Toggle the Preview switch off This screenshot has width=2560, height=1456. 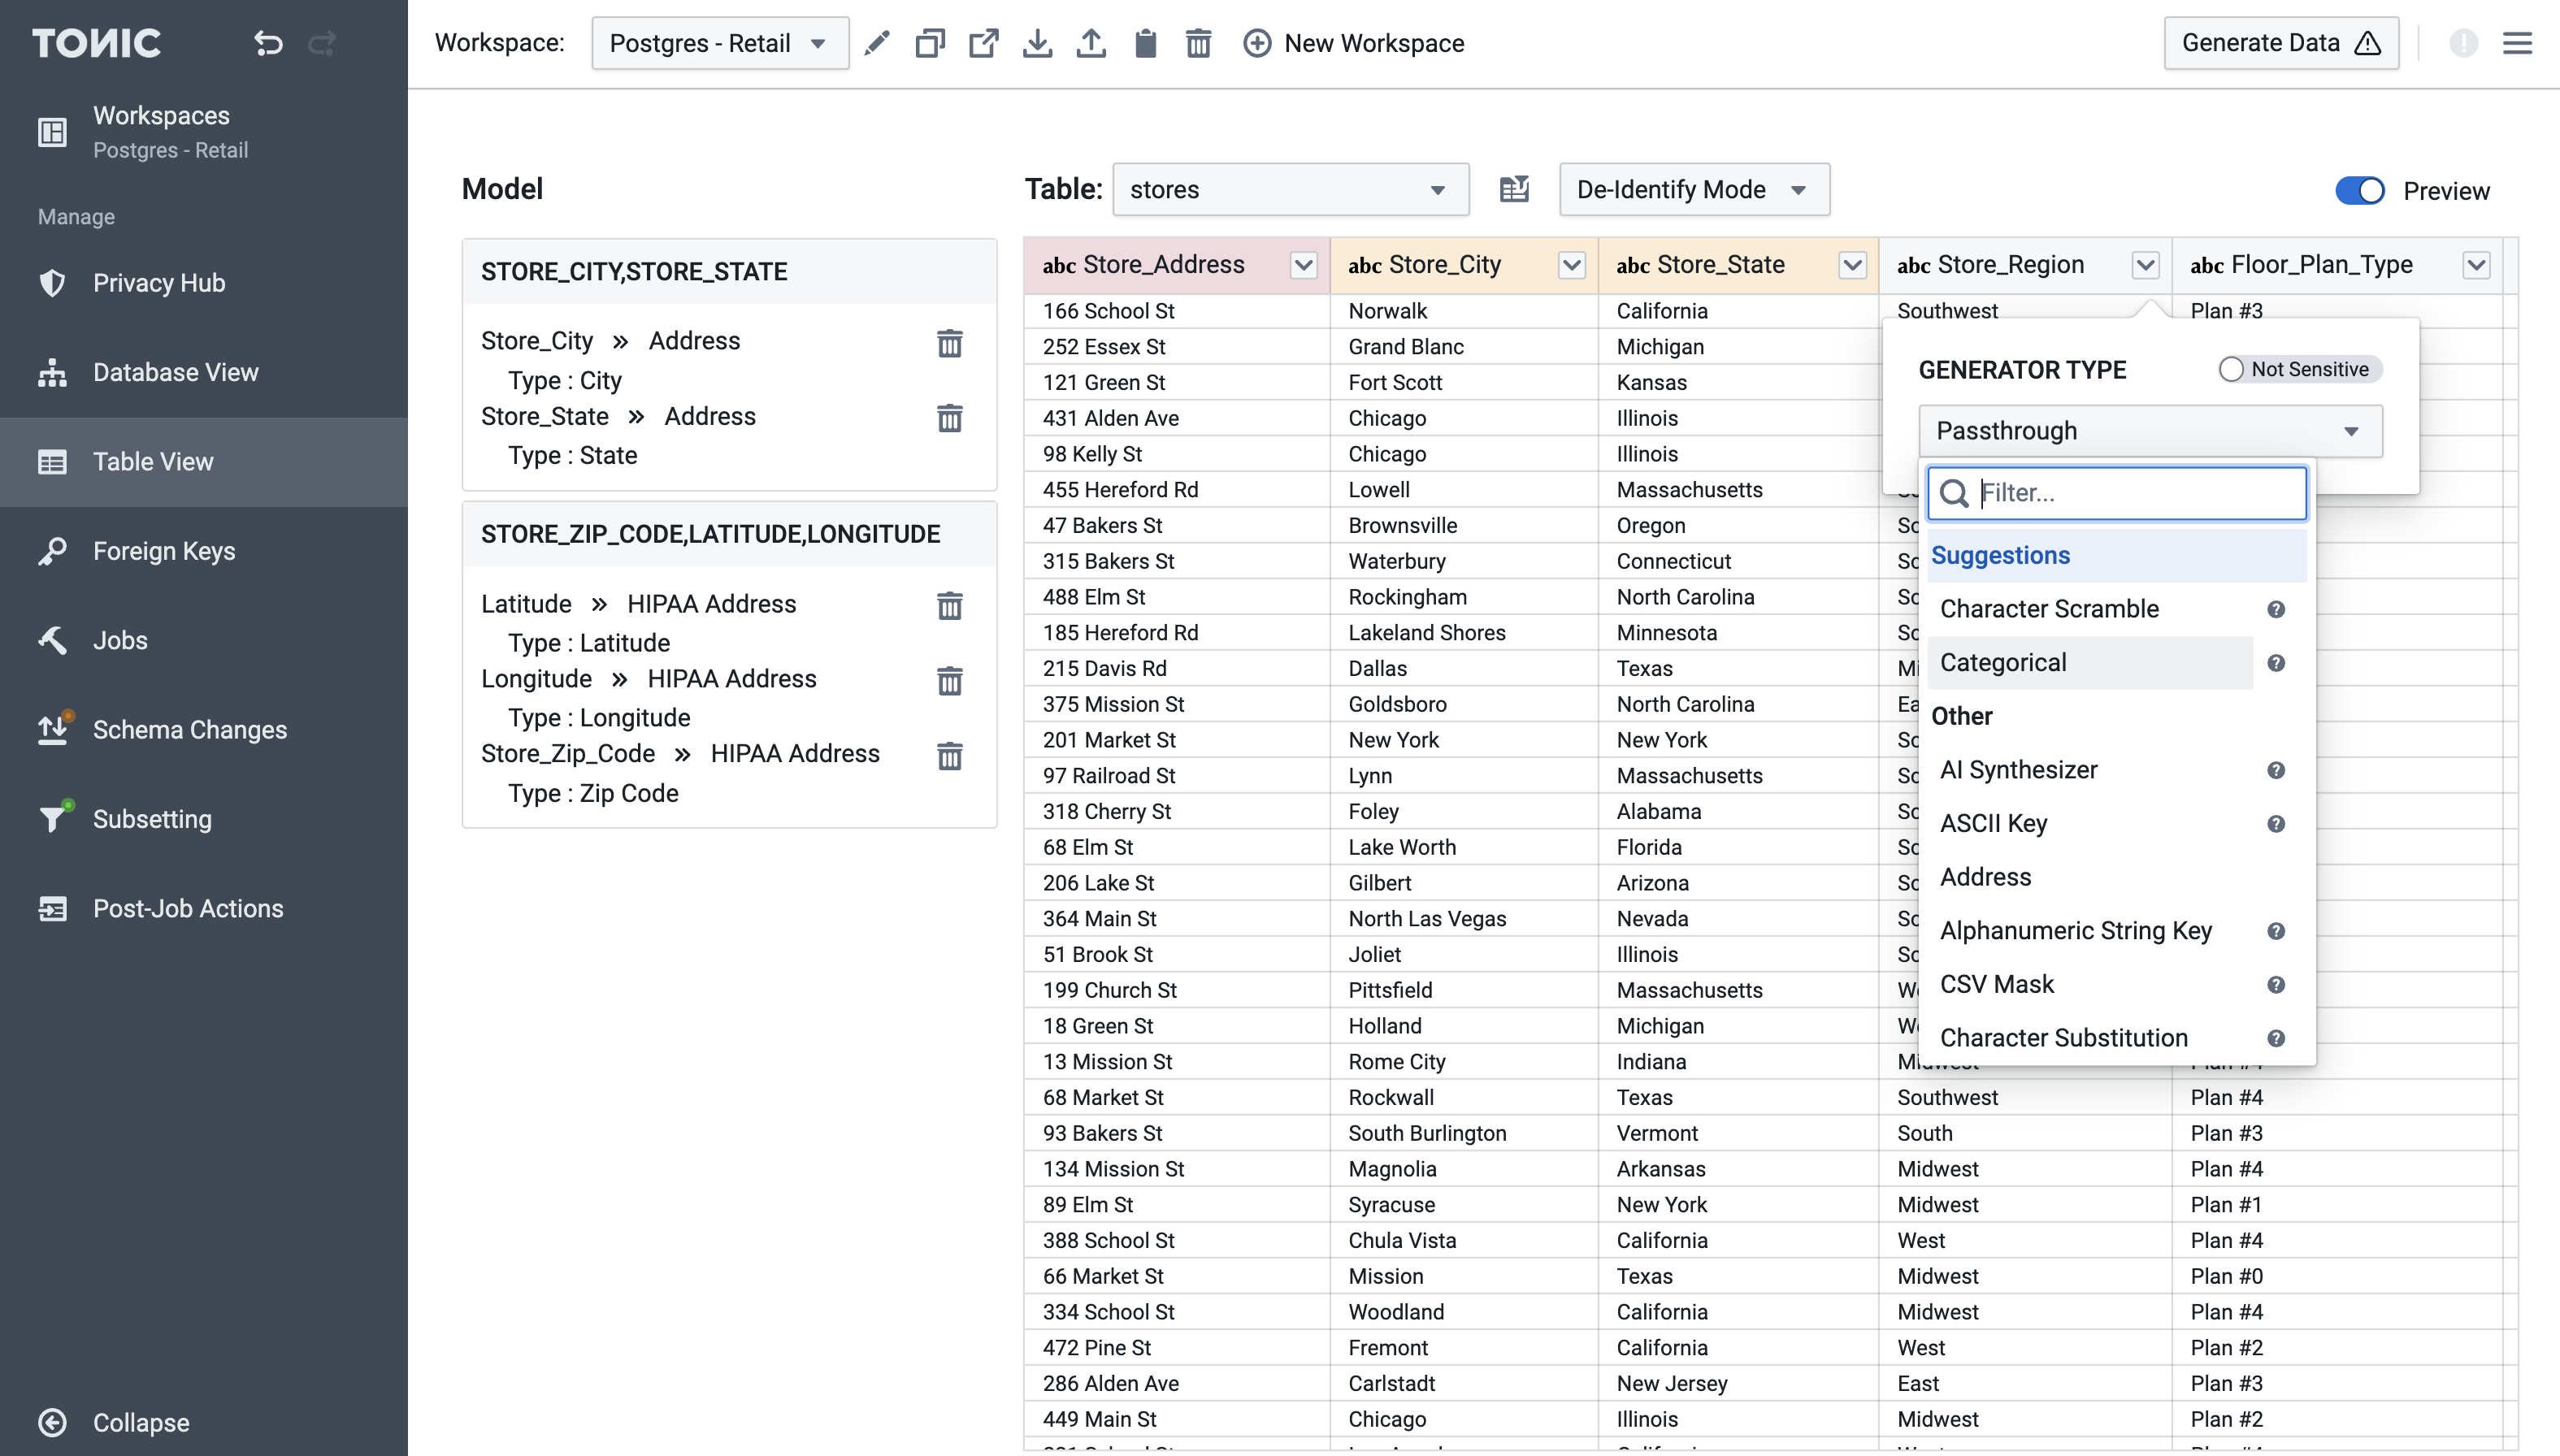pos(2360,190)
